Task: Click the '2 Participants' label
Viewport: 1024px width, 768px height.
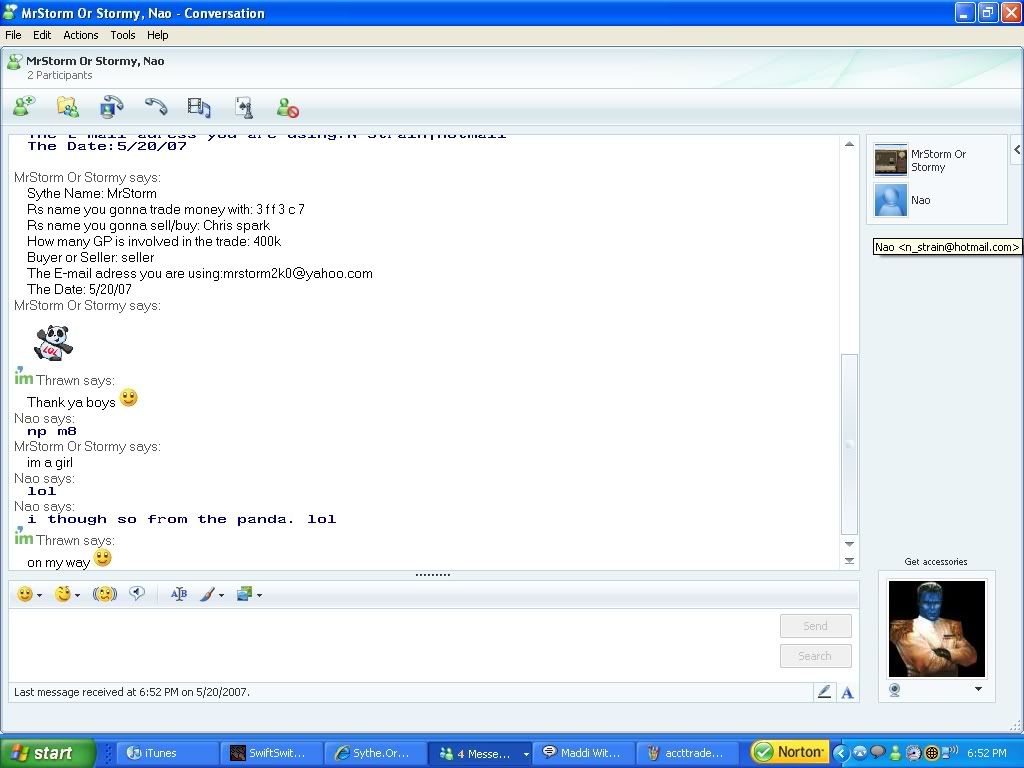Action: pos(59,76)
